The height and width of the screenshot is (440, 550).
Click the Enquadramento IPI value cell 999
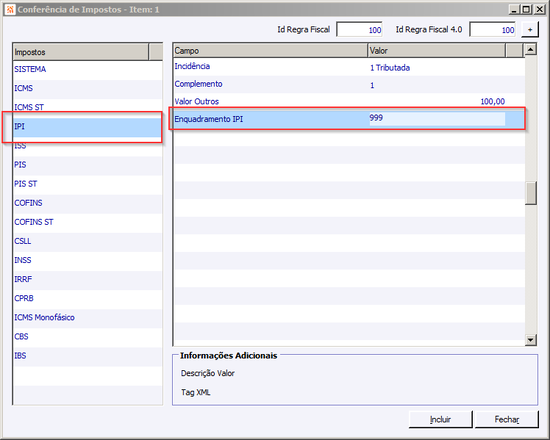pyautogui.click(x=437, y=119)
